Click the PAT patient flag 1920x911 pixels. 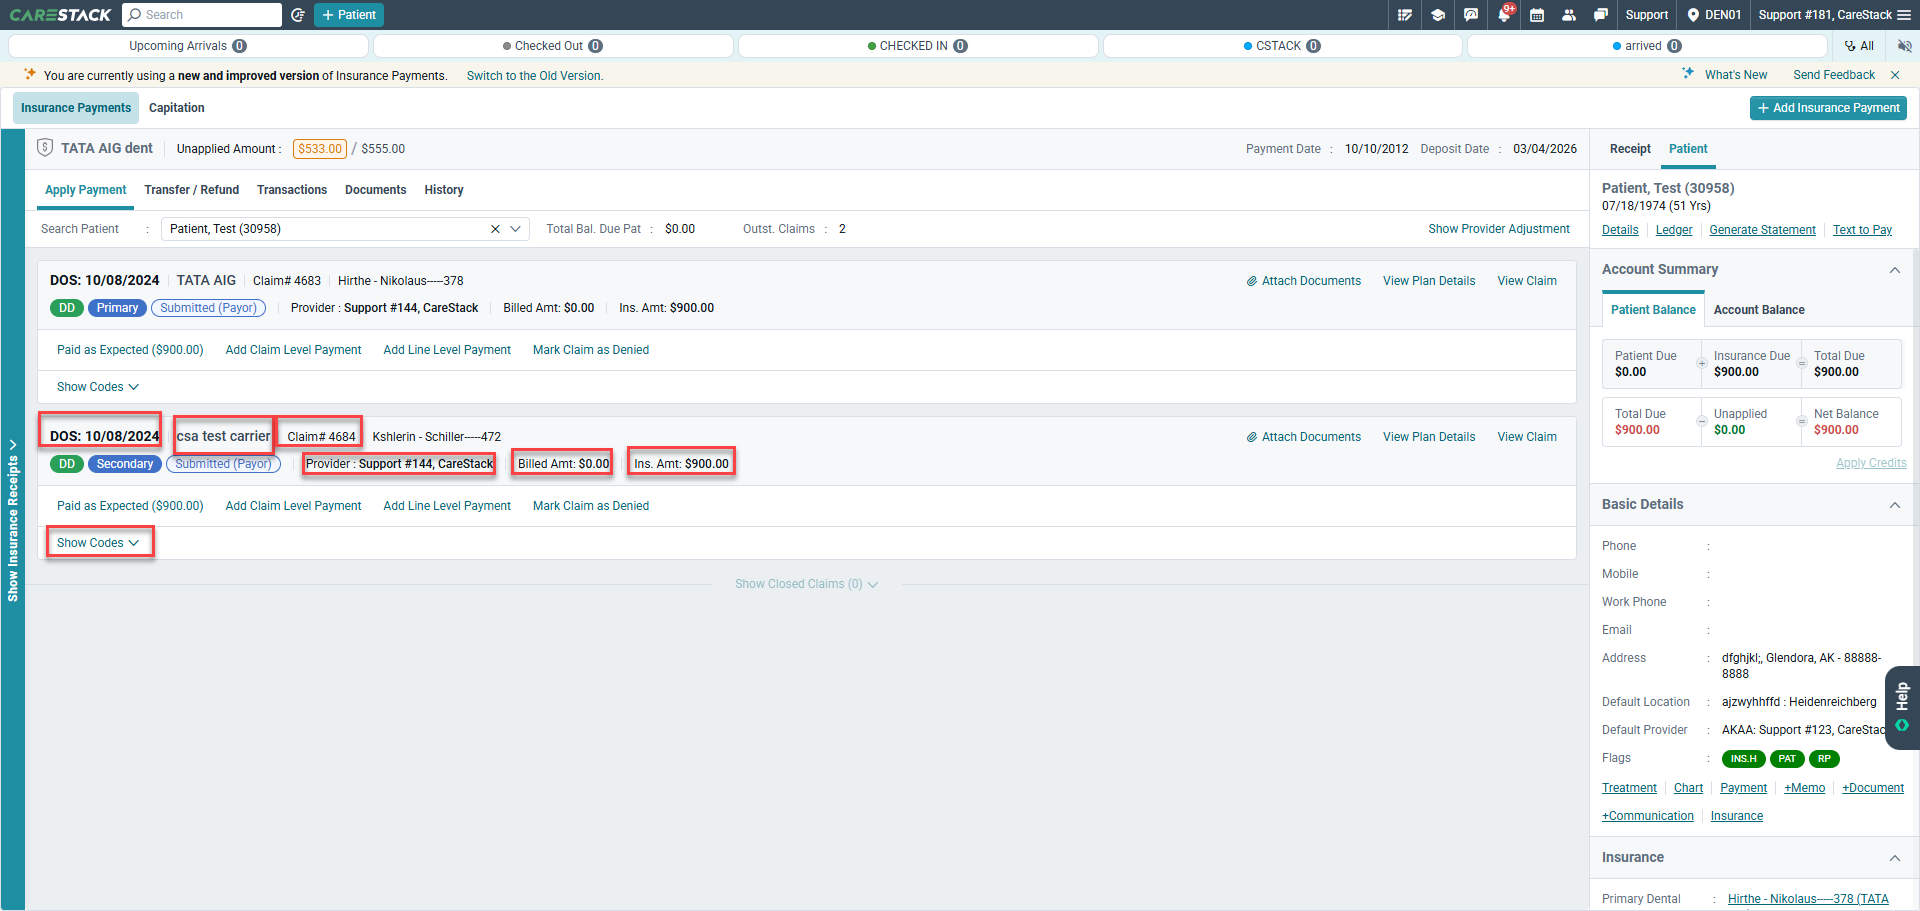[1787, 759]
